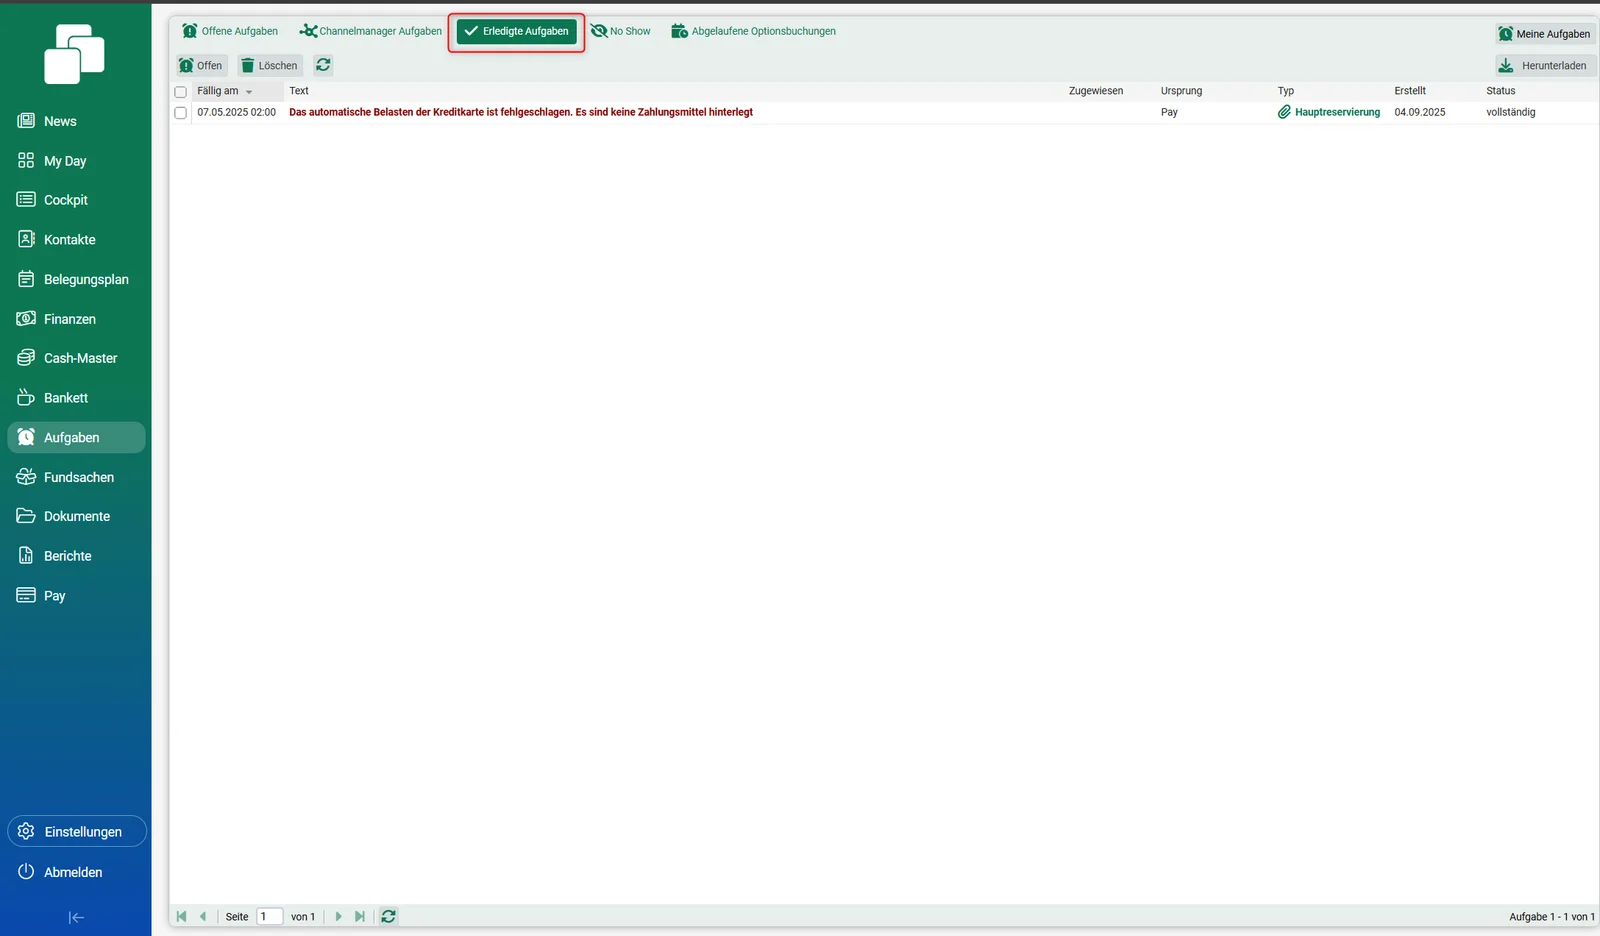Image resolution: width=1600 pixels, height=936 pixels.
Task: Open the Fällig am column sort arrow
Action: coord(249,92)
